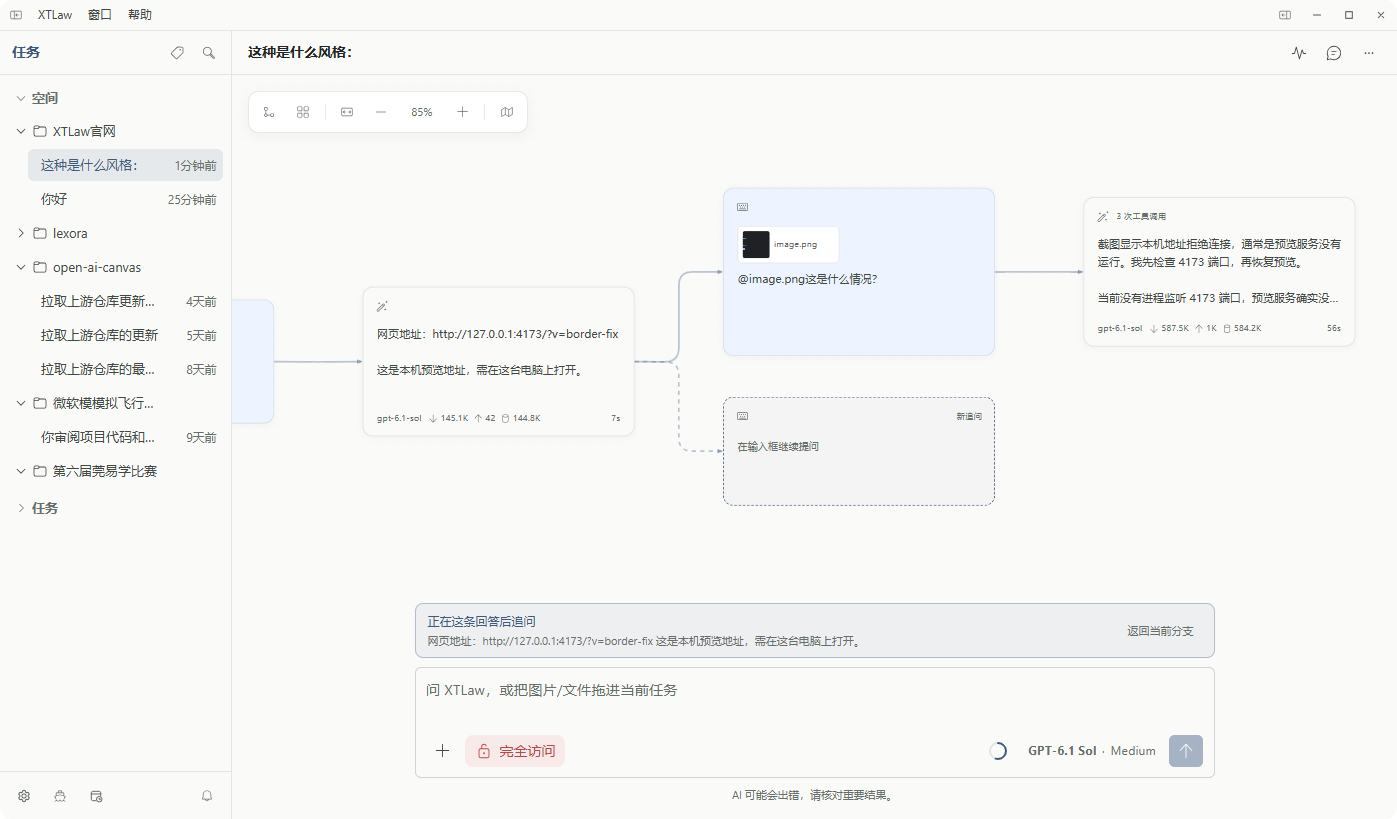Select the 3 次工具调用 answer node
This screenshot has width=1397, height=819.
pyautogui.click(x=1219, y=271)
